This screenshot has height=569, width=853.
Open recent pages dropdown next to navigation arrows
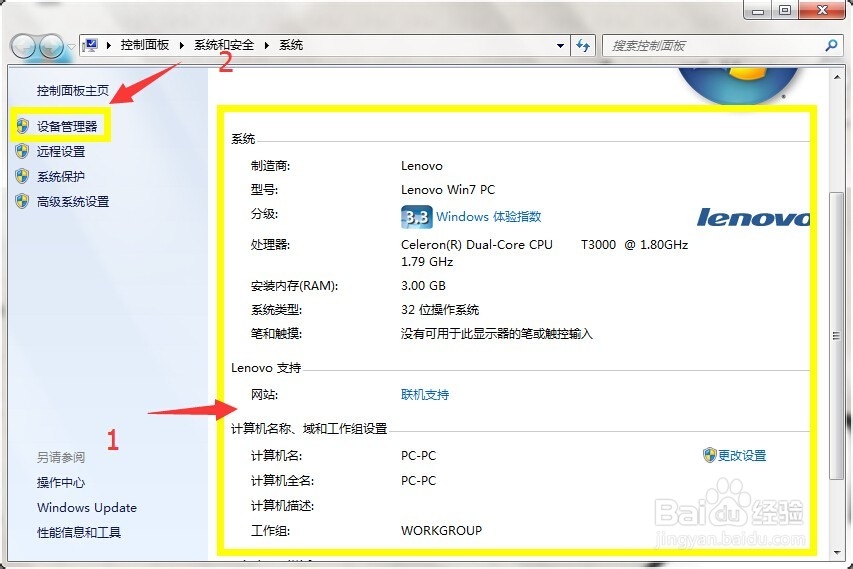pyautogui.click(x=71, y=47)
